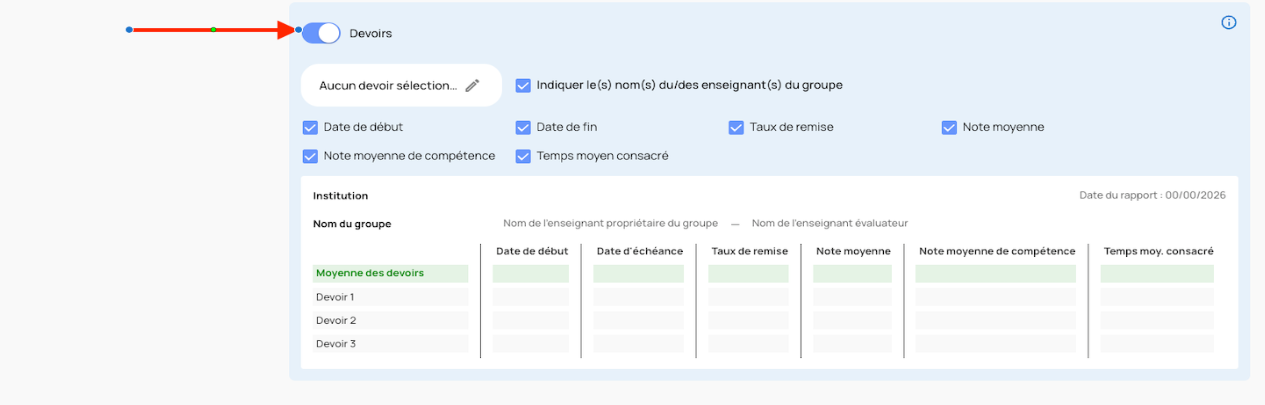Image resolution: width=1265 pixels, height=405 pixels.
Task: Click the 'Temps moy. consacré' column header
Action: click(x=1158, y=251)
